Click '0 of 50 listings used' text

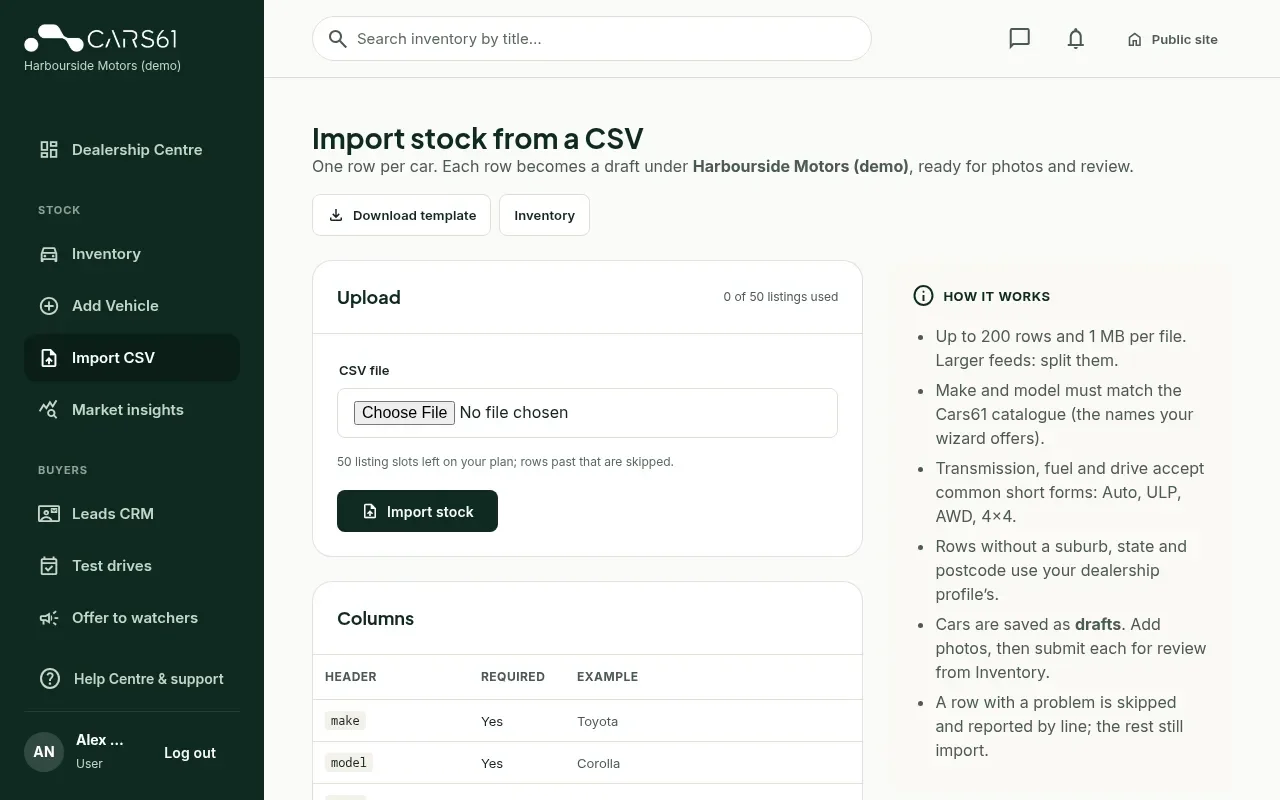(781, 297)
